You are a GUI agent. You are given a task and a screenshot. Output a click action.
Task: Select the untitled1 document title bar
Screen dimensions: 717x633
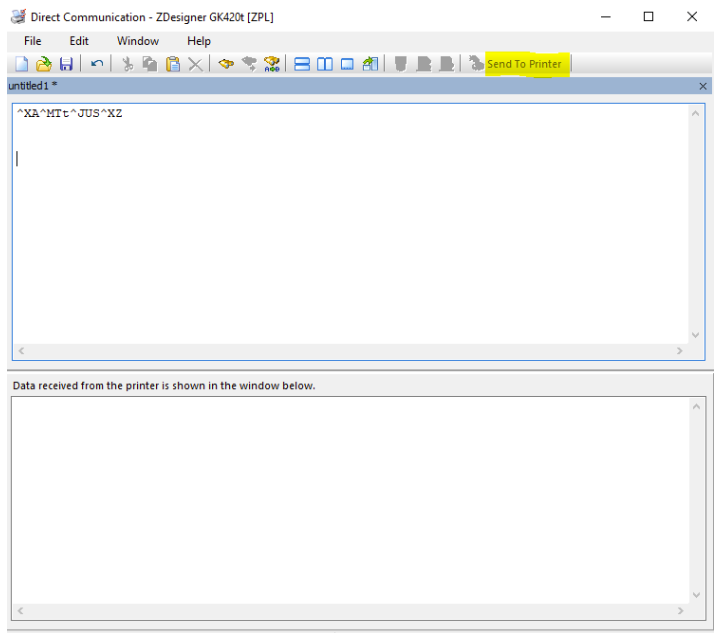359,86
